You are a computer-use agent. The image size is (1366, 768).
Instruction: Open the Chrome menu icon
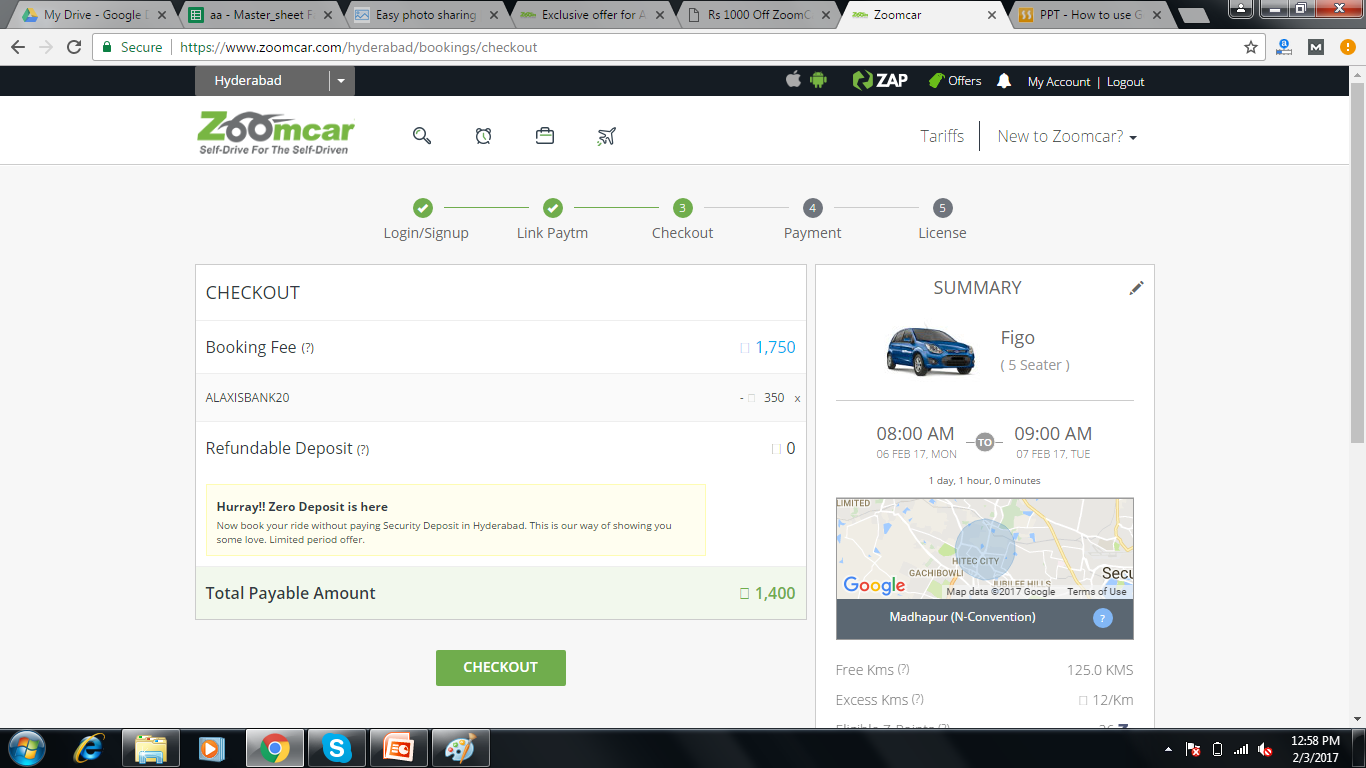(1347, 47)
